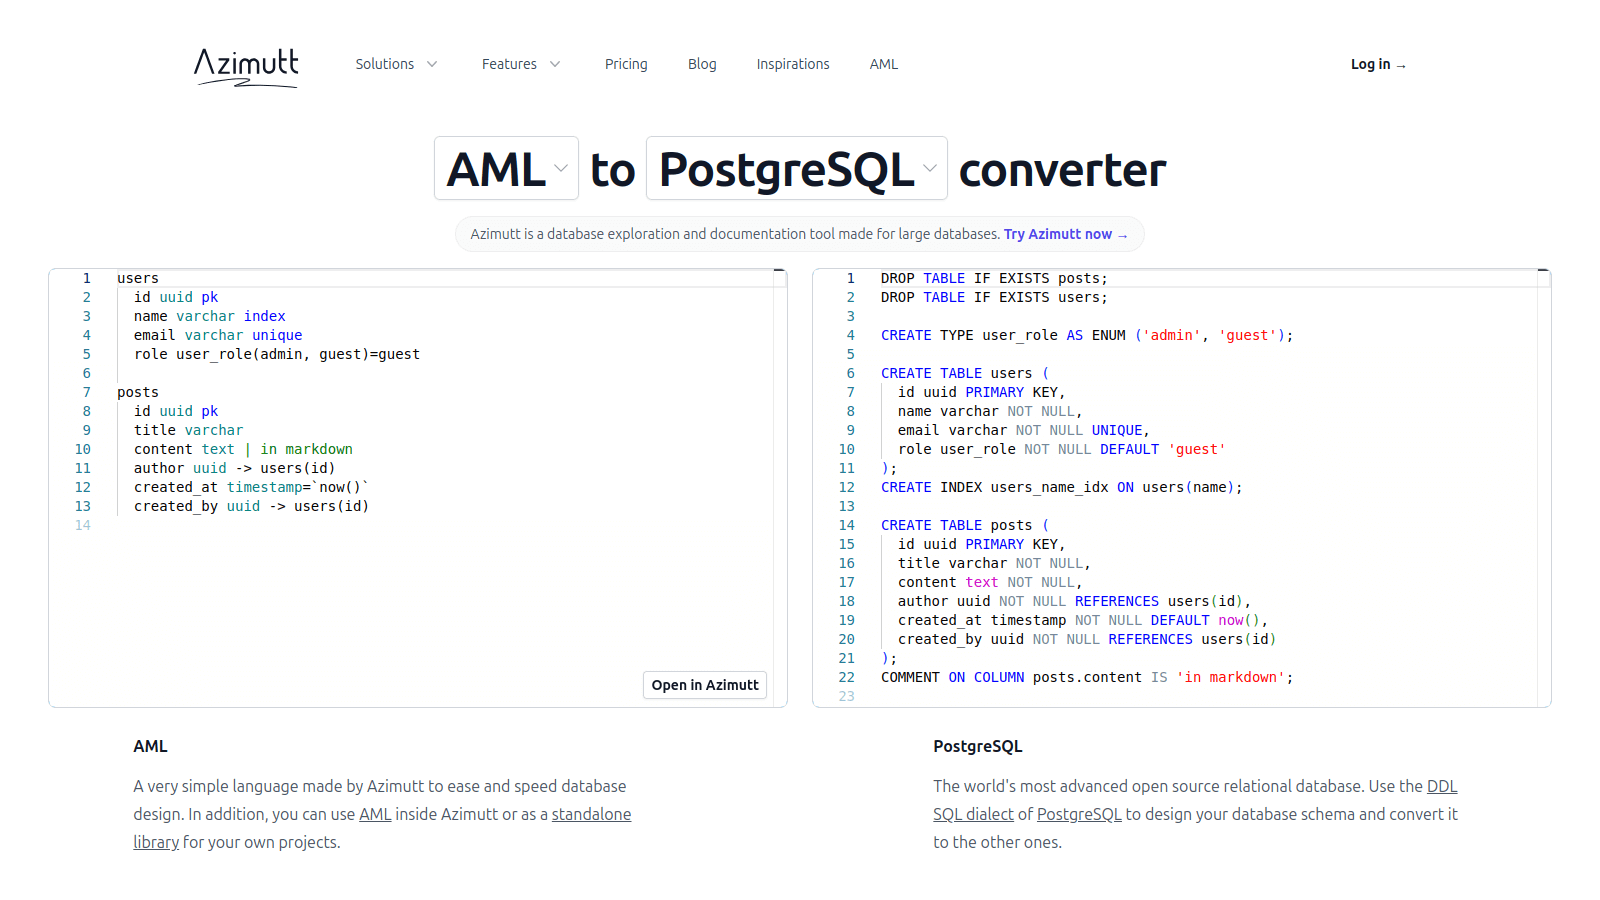Click 'created_at timestamp NOT NULL DEFAULT now()' line
Screen dimensions: 1600x900
coord(1083,620)
